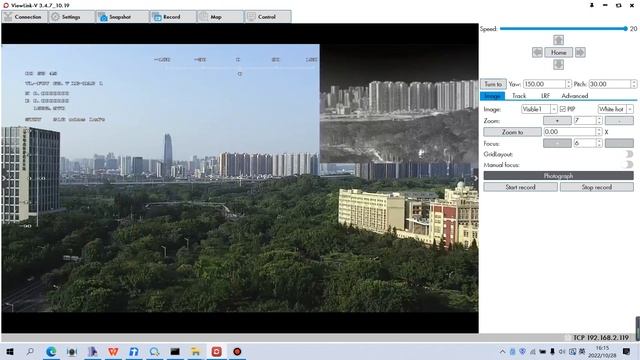Open the Connection toolbar item
This screenshot has height=360, width=640.
(24, 17)
